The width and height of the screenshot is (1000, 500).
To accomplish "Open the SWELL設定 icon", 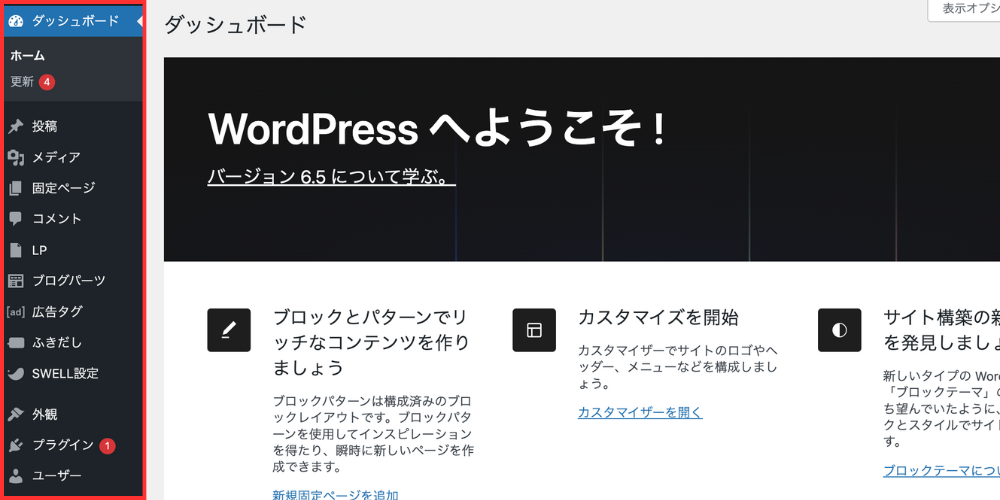I will (16, 374).
